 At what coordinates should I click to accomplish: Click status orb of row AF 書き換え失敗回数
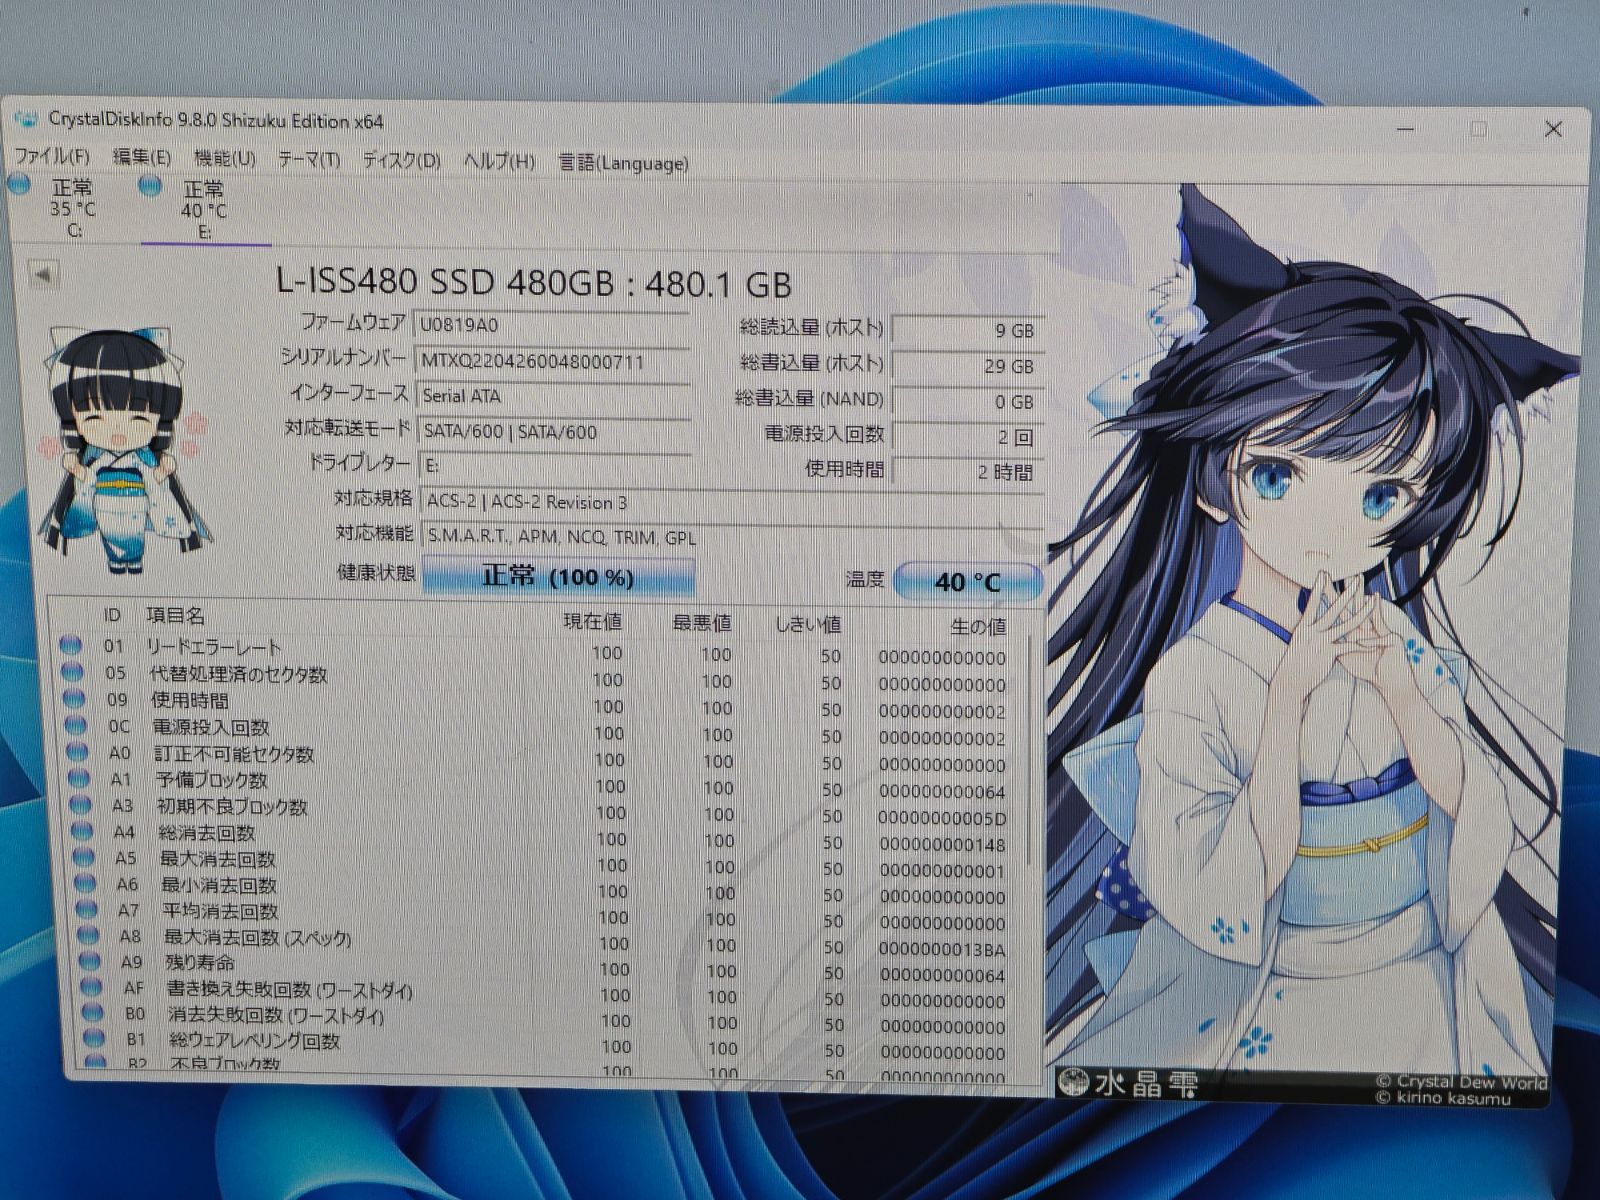click(92, 987)
